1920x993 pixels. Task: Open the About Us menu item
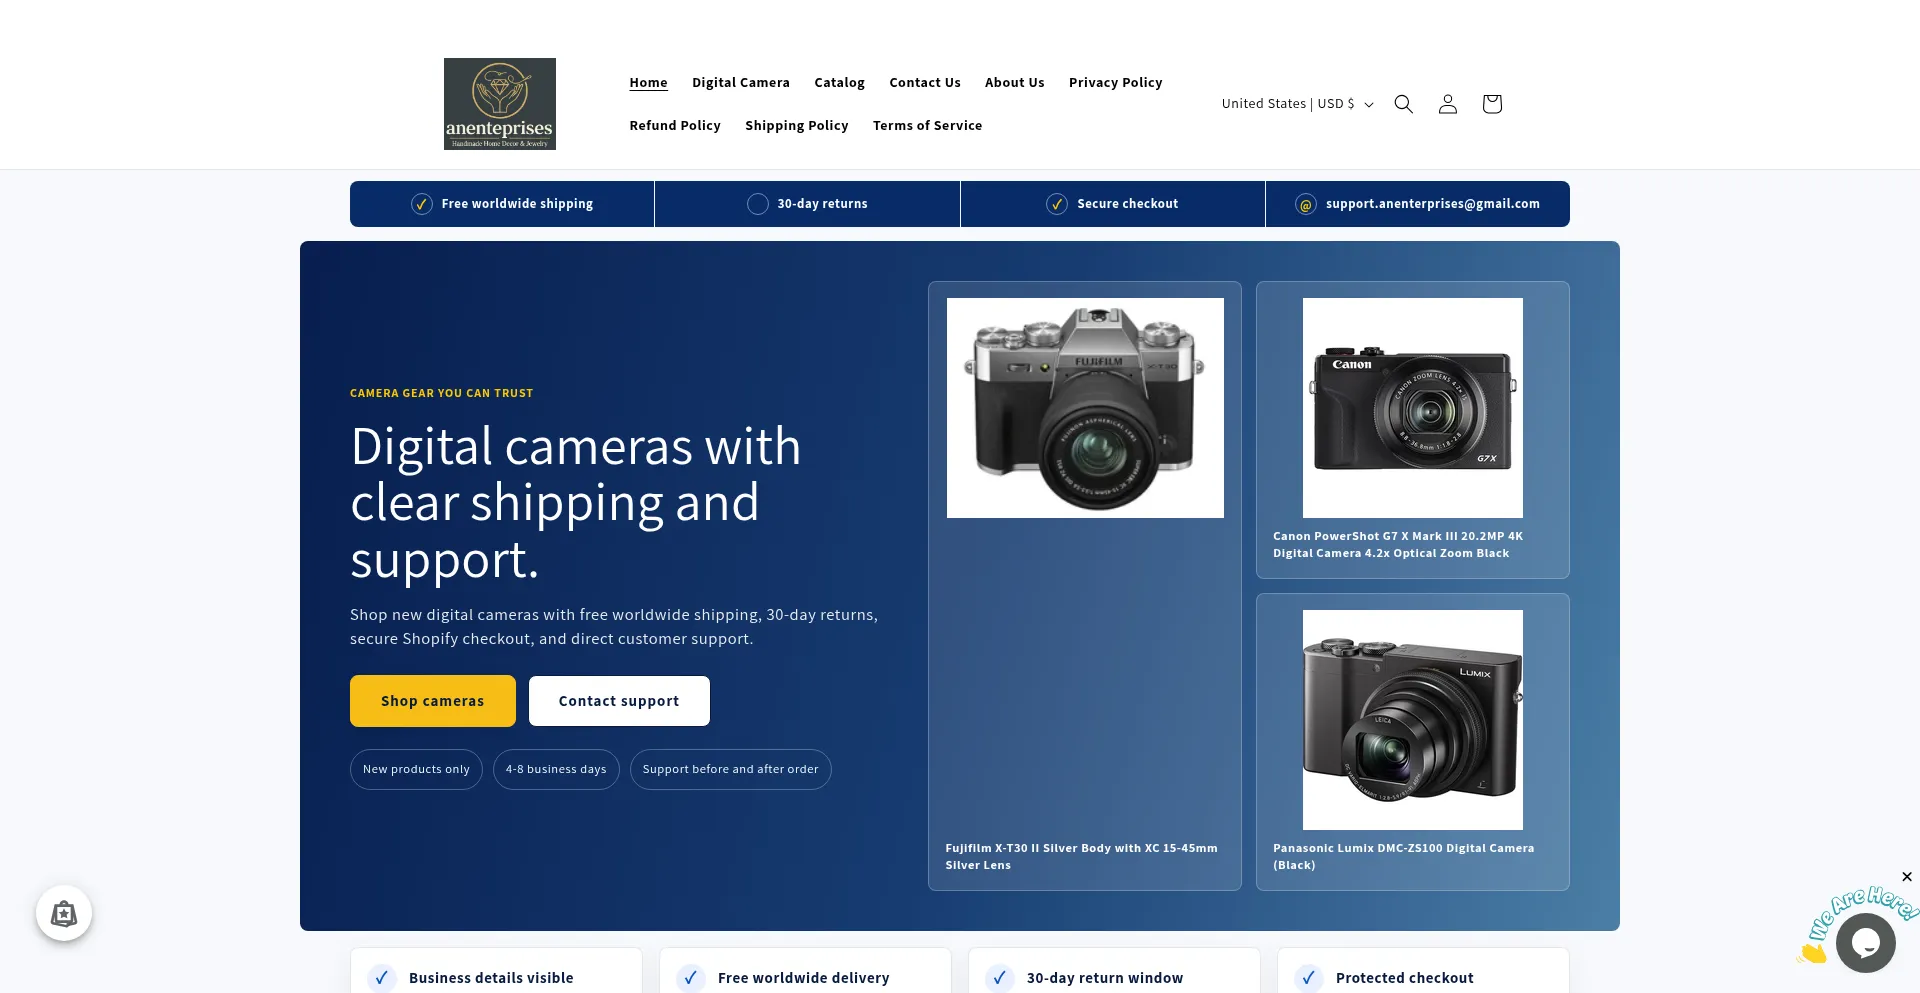point(1015,83)
